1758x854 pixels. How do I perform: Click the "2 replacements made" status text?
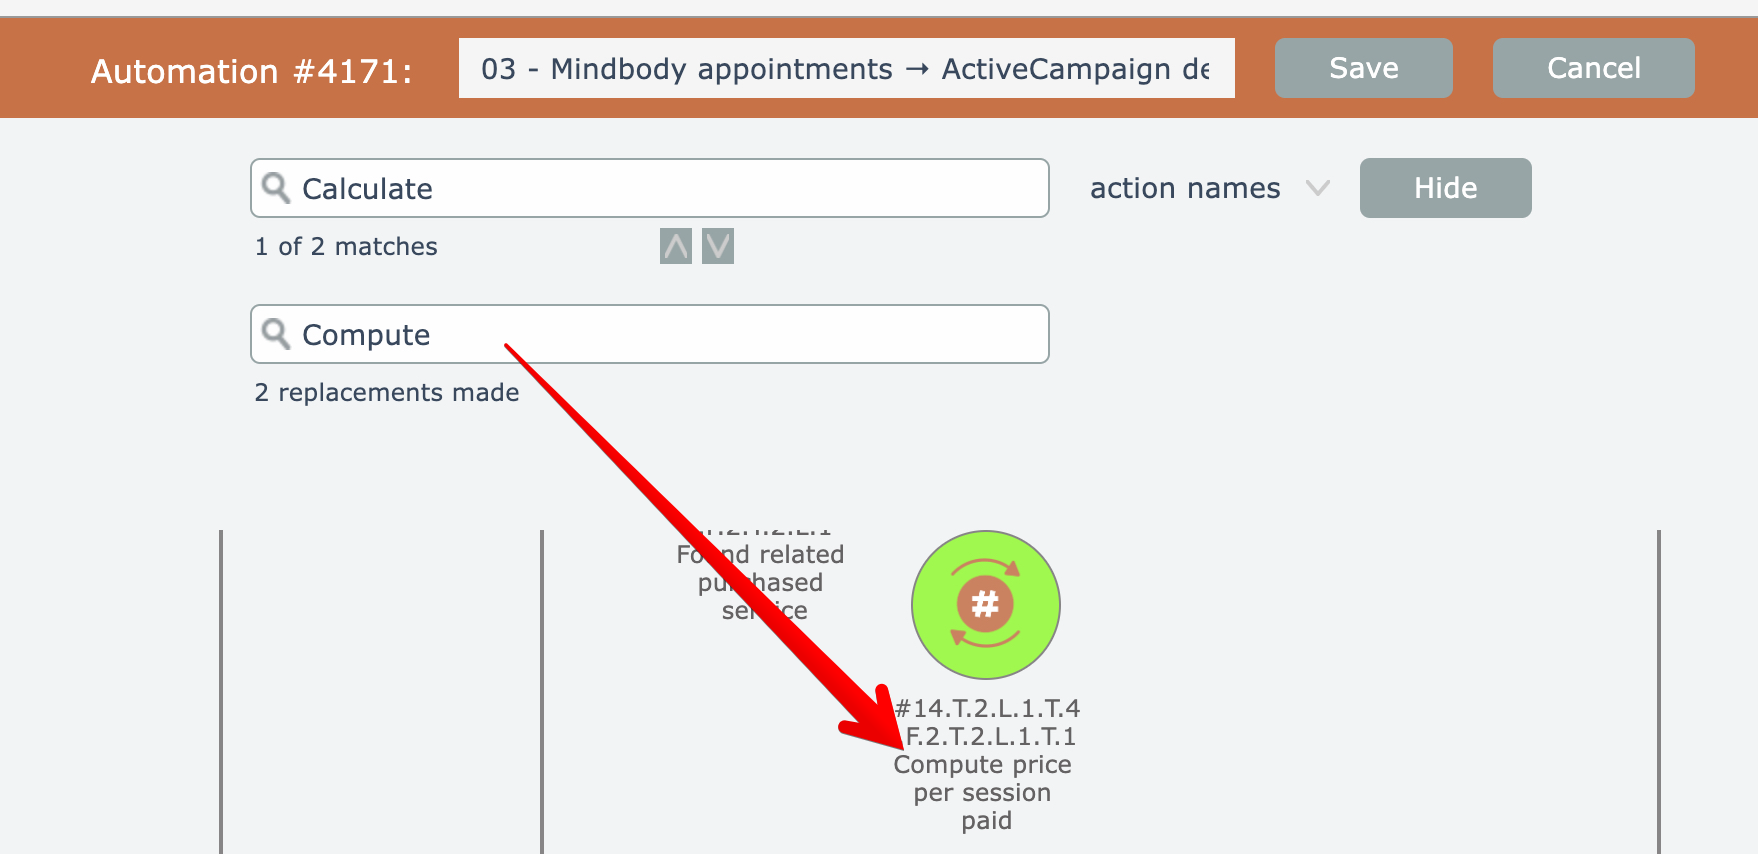387,392
